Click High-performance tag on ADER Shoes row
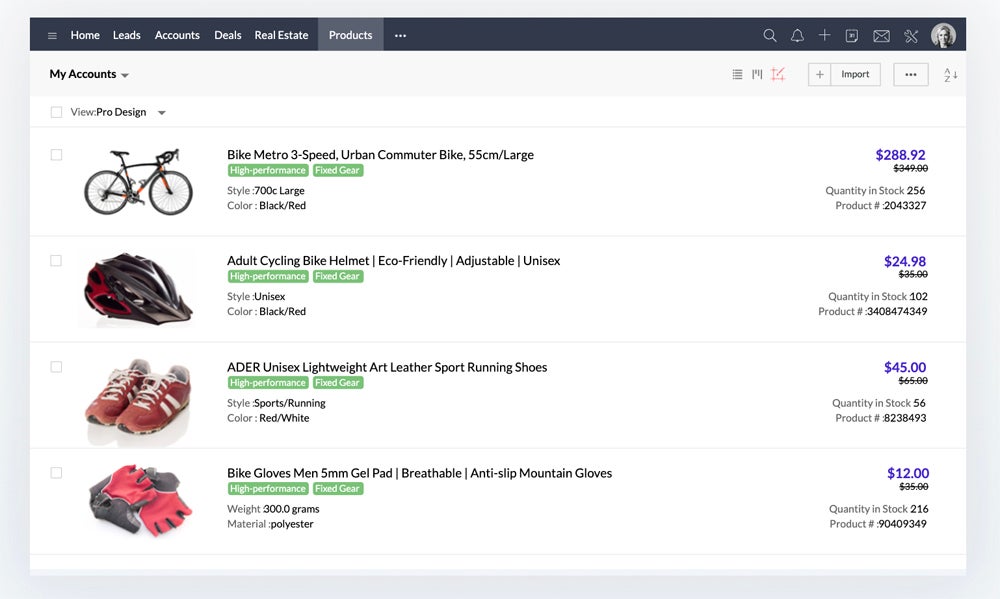1000x599 pixels. [x=268, y=383]
